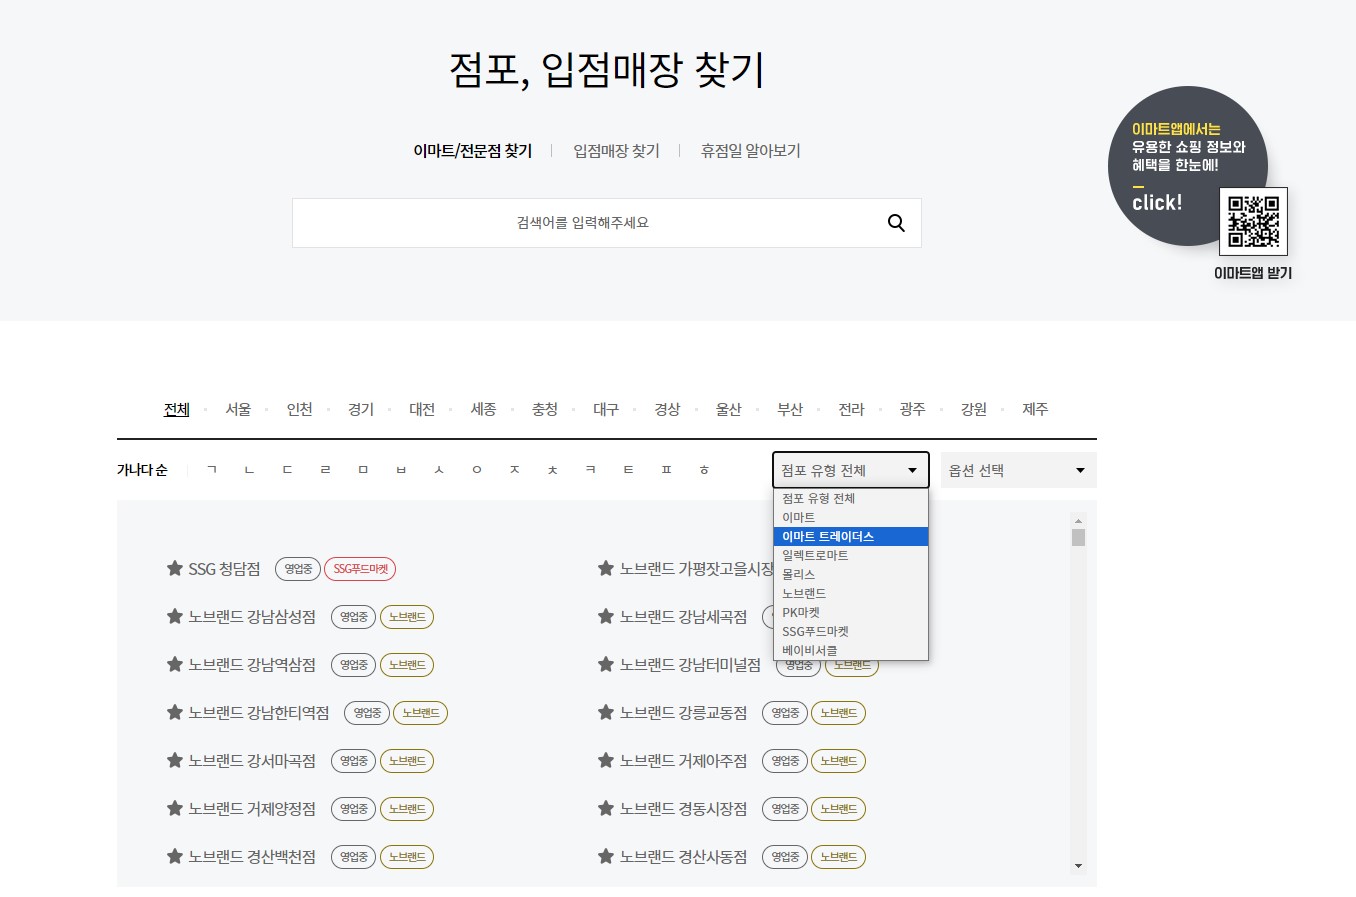Star the 노브랜드 거제양정점 store
Screen dimensions: 1356x897
175,809
